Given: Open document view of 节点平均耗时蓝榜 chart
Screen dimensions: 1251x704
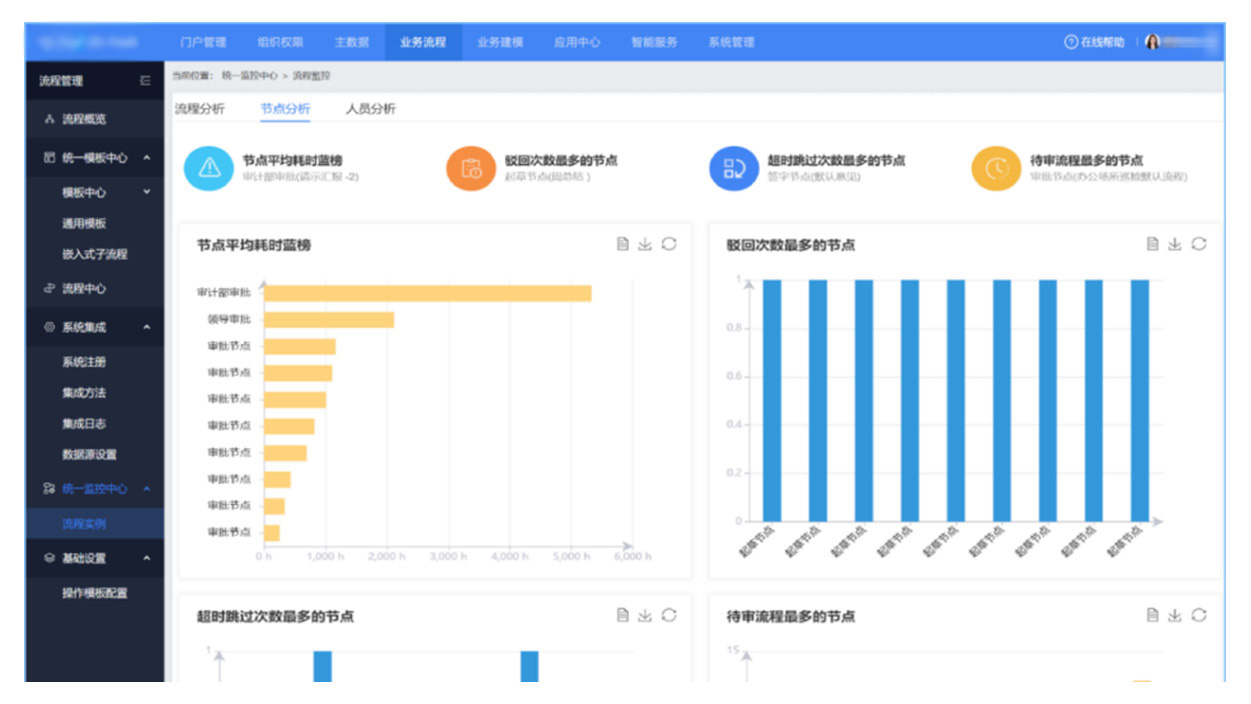Looking at the screenshot, I should (x=622, y=244).
